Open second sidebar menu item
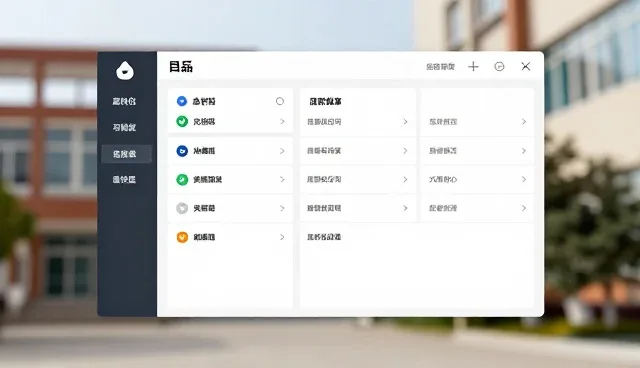 (124, 127)
